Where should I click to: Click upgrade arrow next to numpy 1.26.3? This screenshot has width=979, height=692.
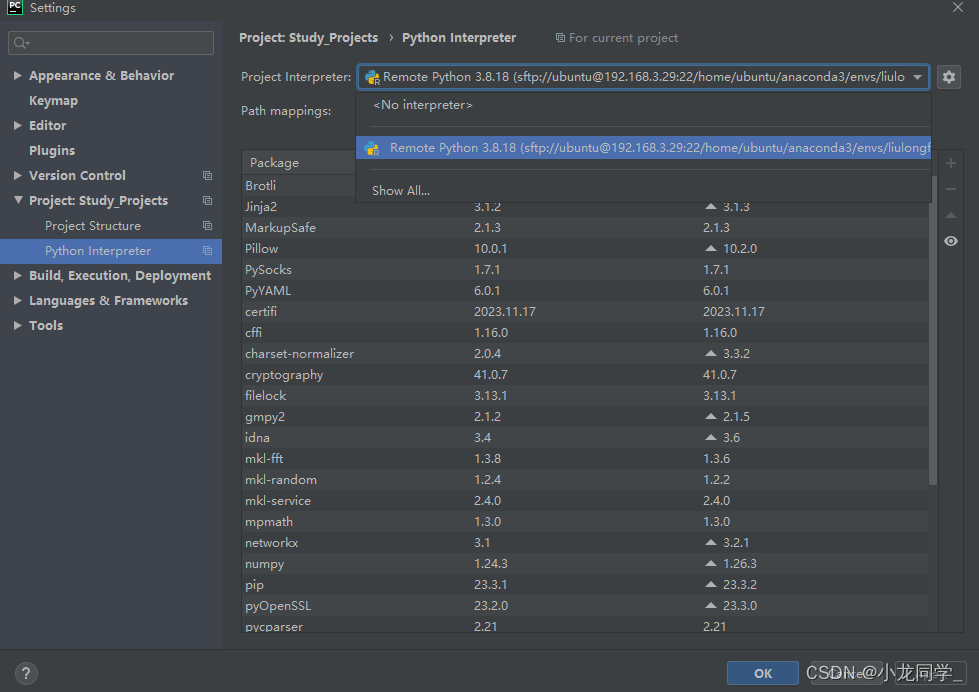pyautogui.click(x=711, y=563)
